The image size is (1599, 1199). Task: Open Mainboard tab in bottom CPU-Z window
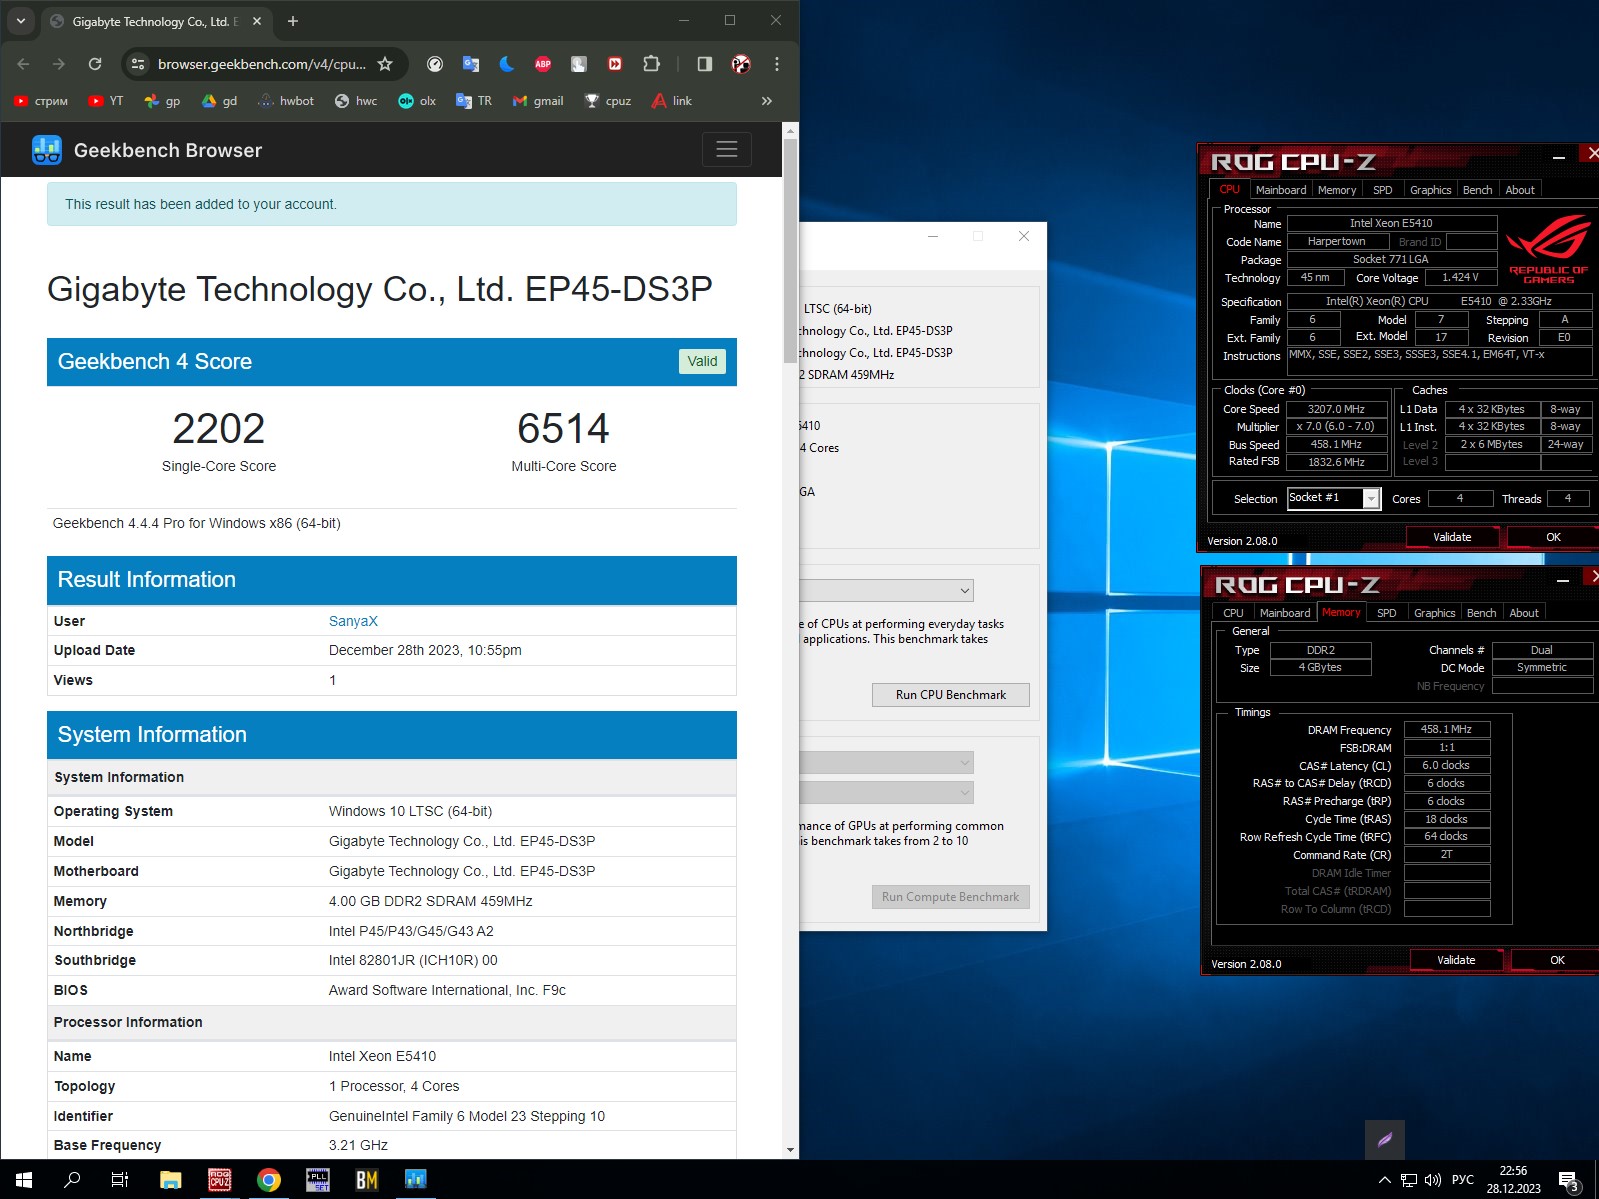pyautogui.click(x=1285, y=613)
